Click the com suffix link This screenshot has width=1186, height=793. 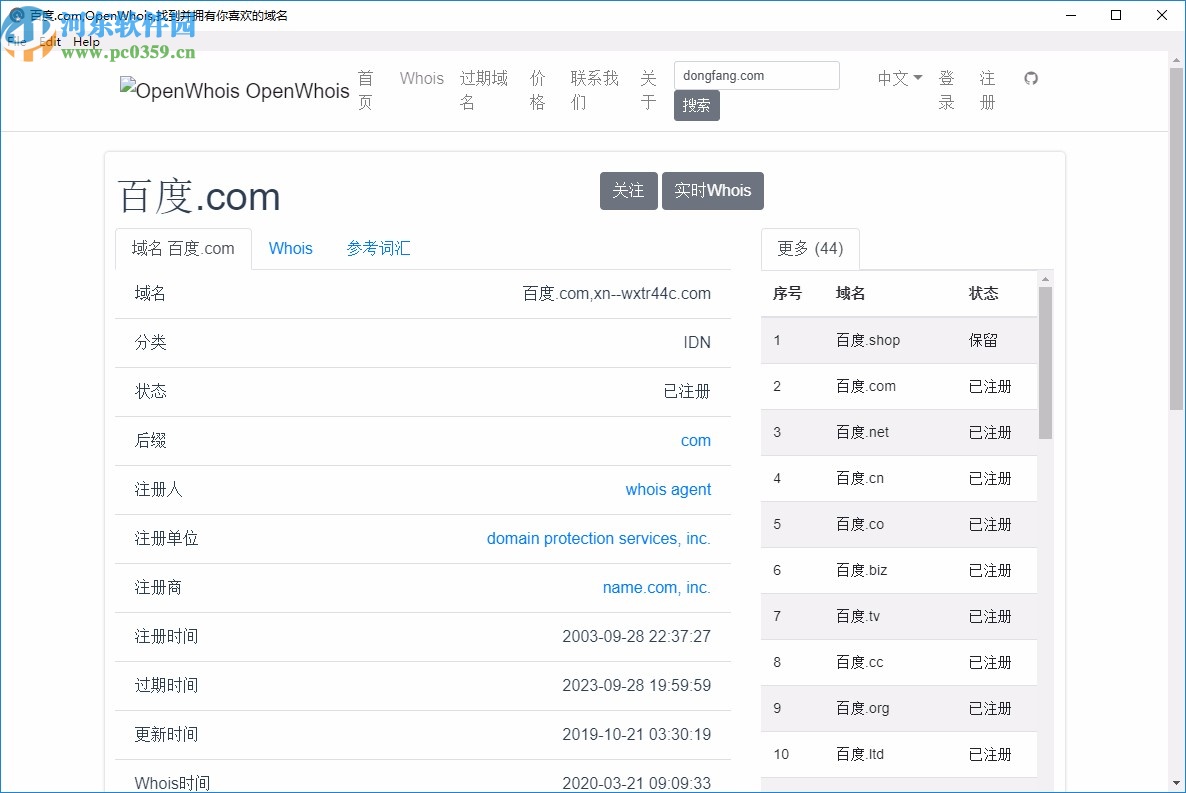[696, 440]
